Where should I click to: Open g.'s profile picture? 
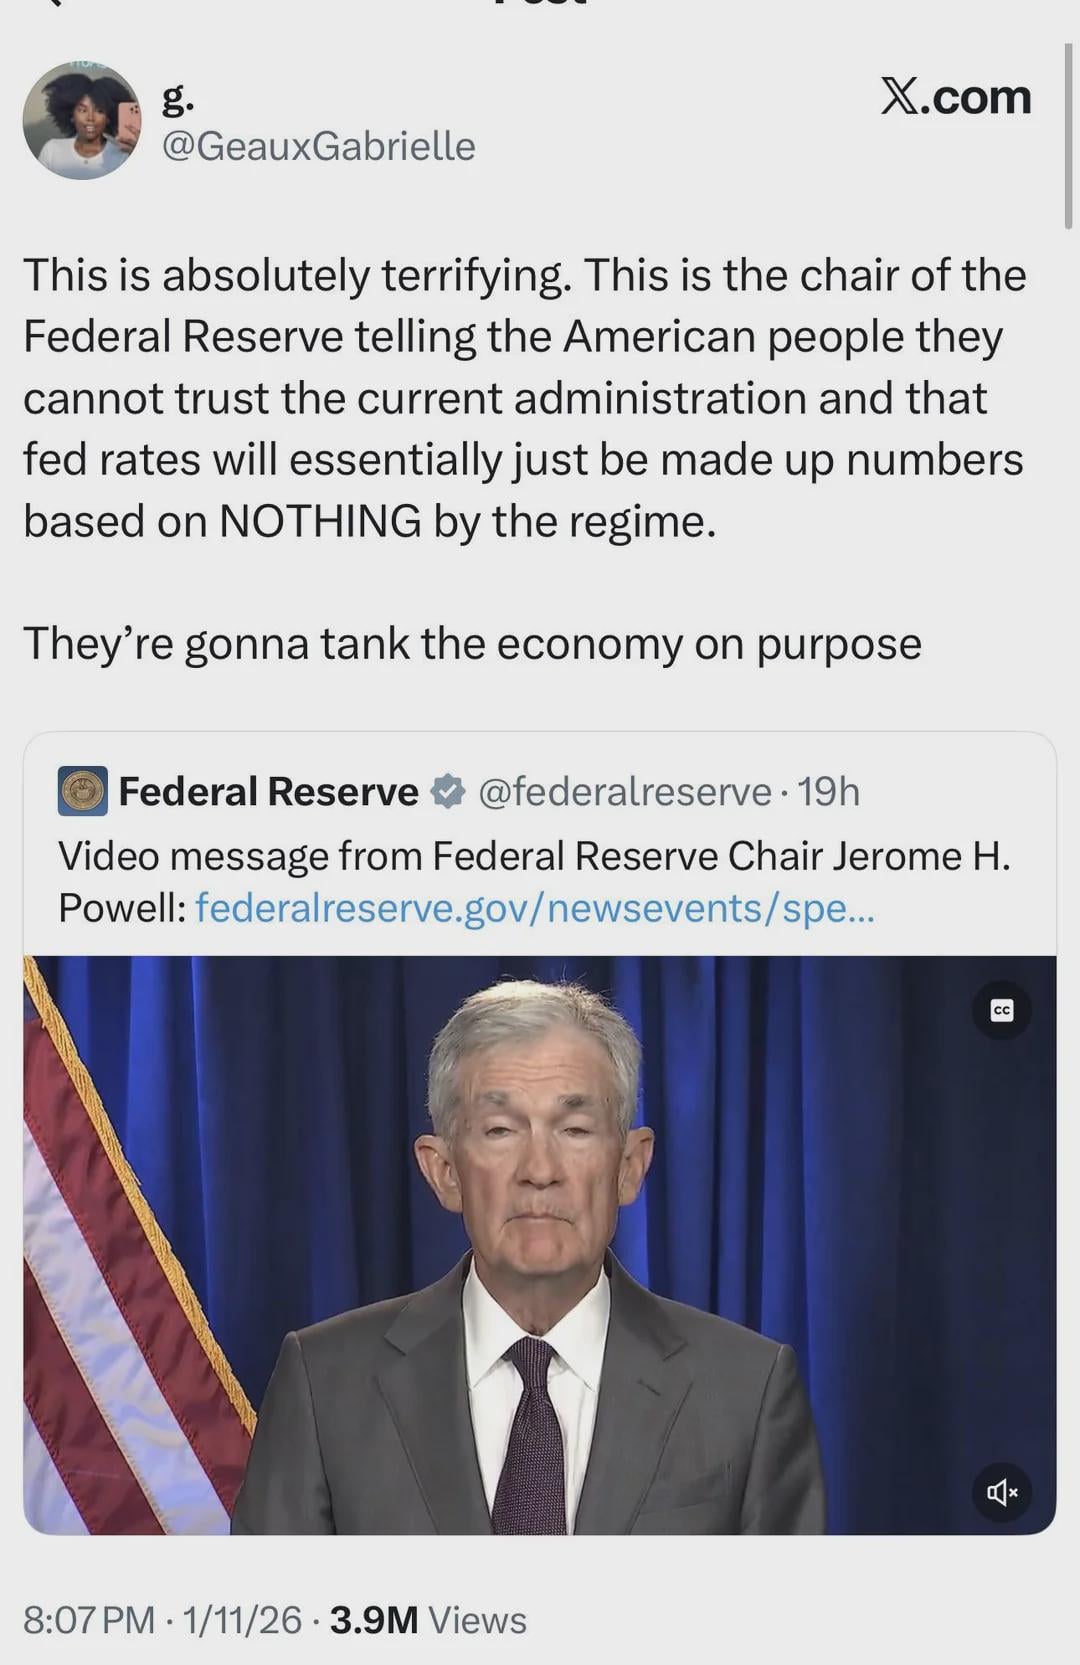[x=82, y=121]
